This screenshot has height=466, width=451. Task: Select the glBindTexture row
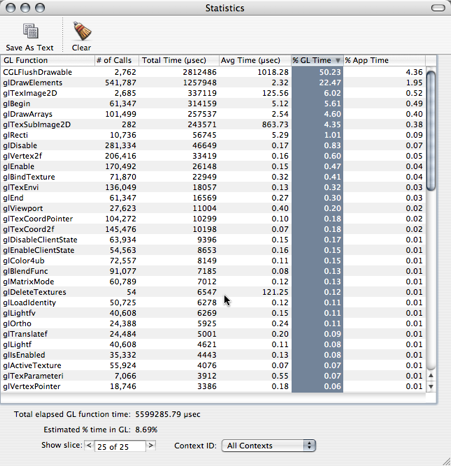point(213,177)
